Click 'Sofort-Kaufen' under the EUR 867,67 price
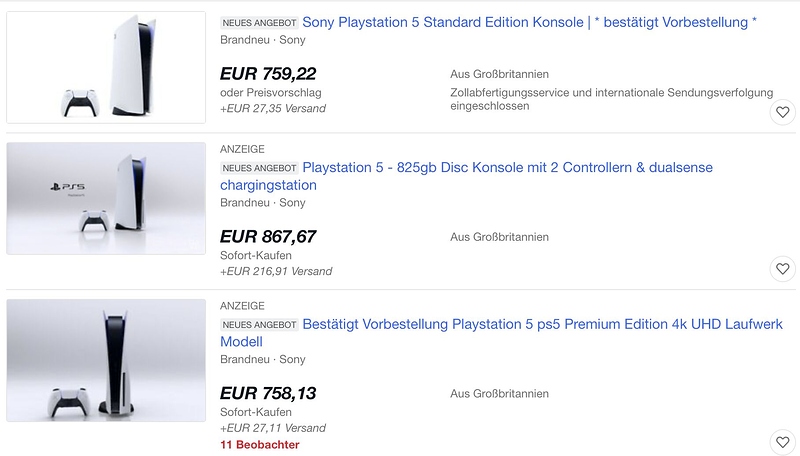Viewport: 800px width, 456px height. [x=256, y=256]
